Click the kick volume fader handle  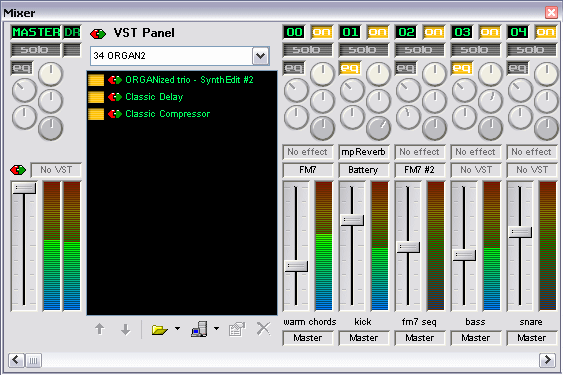pos(352,220)
